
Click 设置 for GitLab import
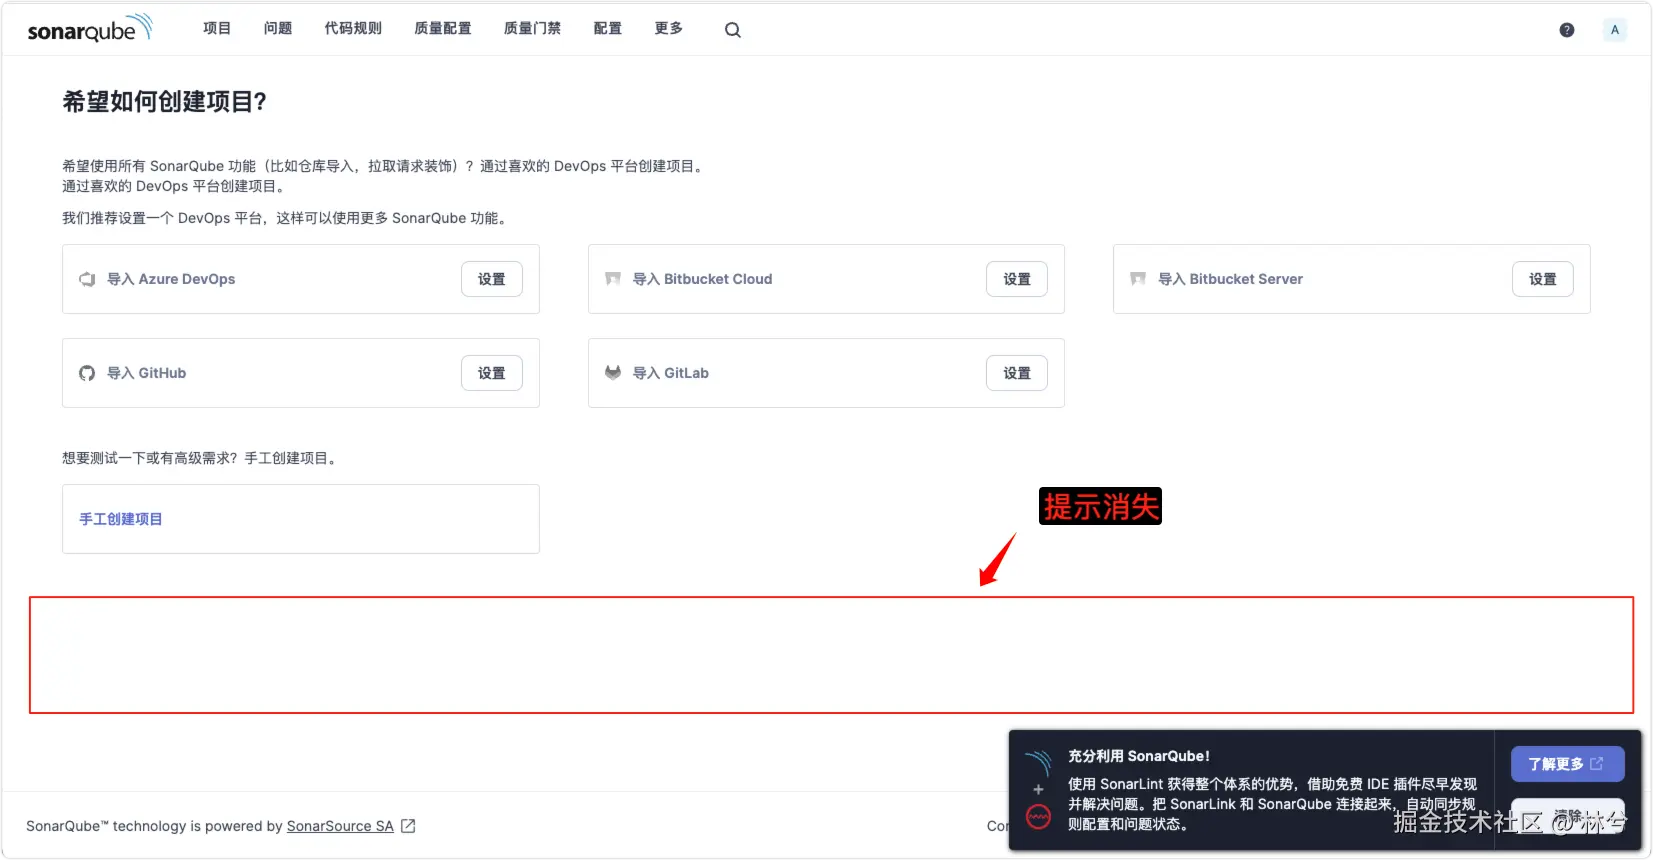pyautogui.click(x=1017, y=373)
